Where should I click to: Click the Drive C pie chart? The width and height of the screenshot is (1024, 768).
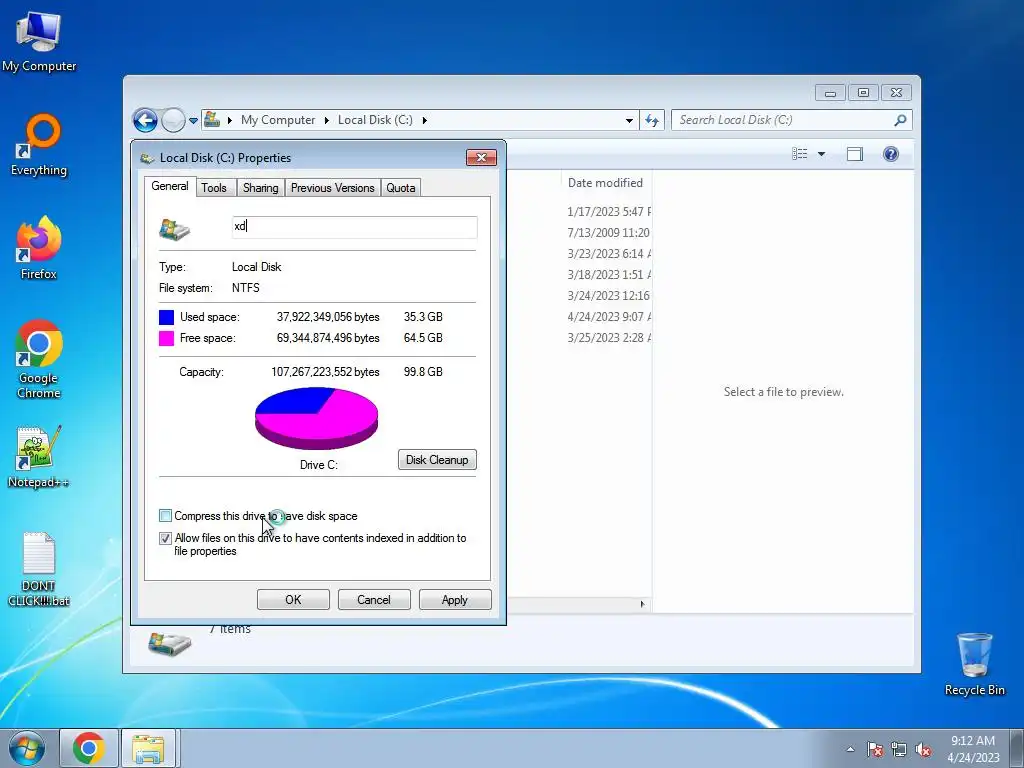pyautogui.click(x=316, y=418)
